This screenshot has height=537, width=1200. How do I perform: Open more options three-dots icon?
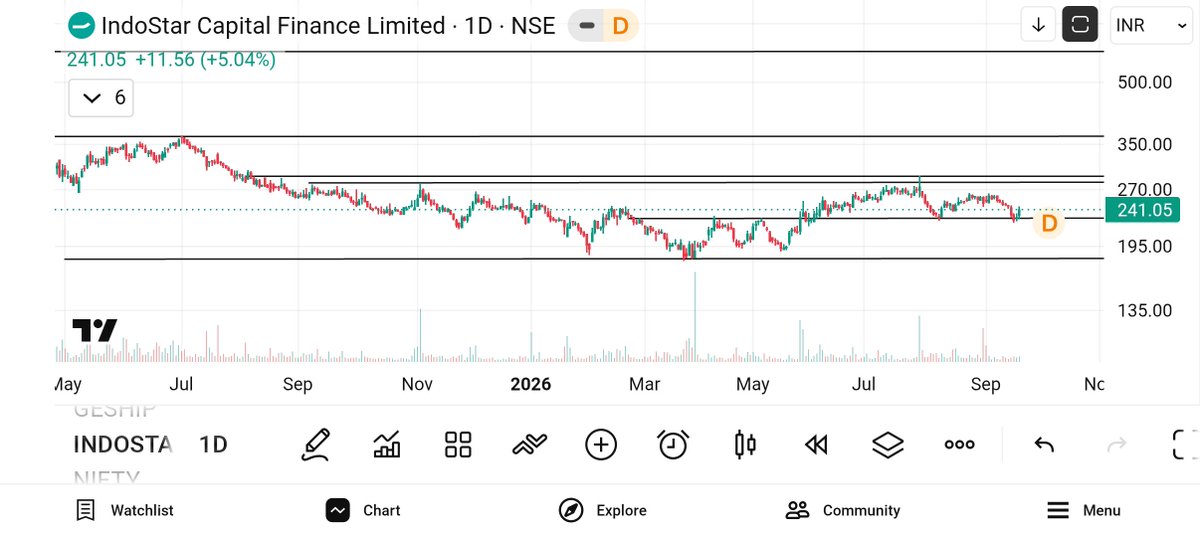coord(960,445)
